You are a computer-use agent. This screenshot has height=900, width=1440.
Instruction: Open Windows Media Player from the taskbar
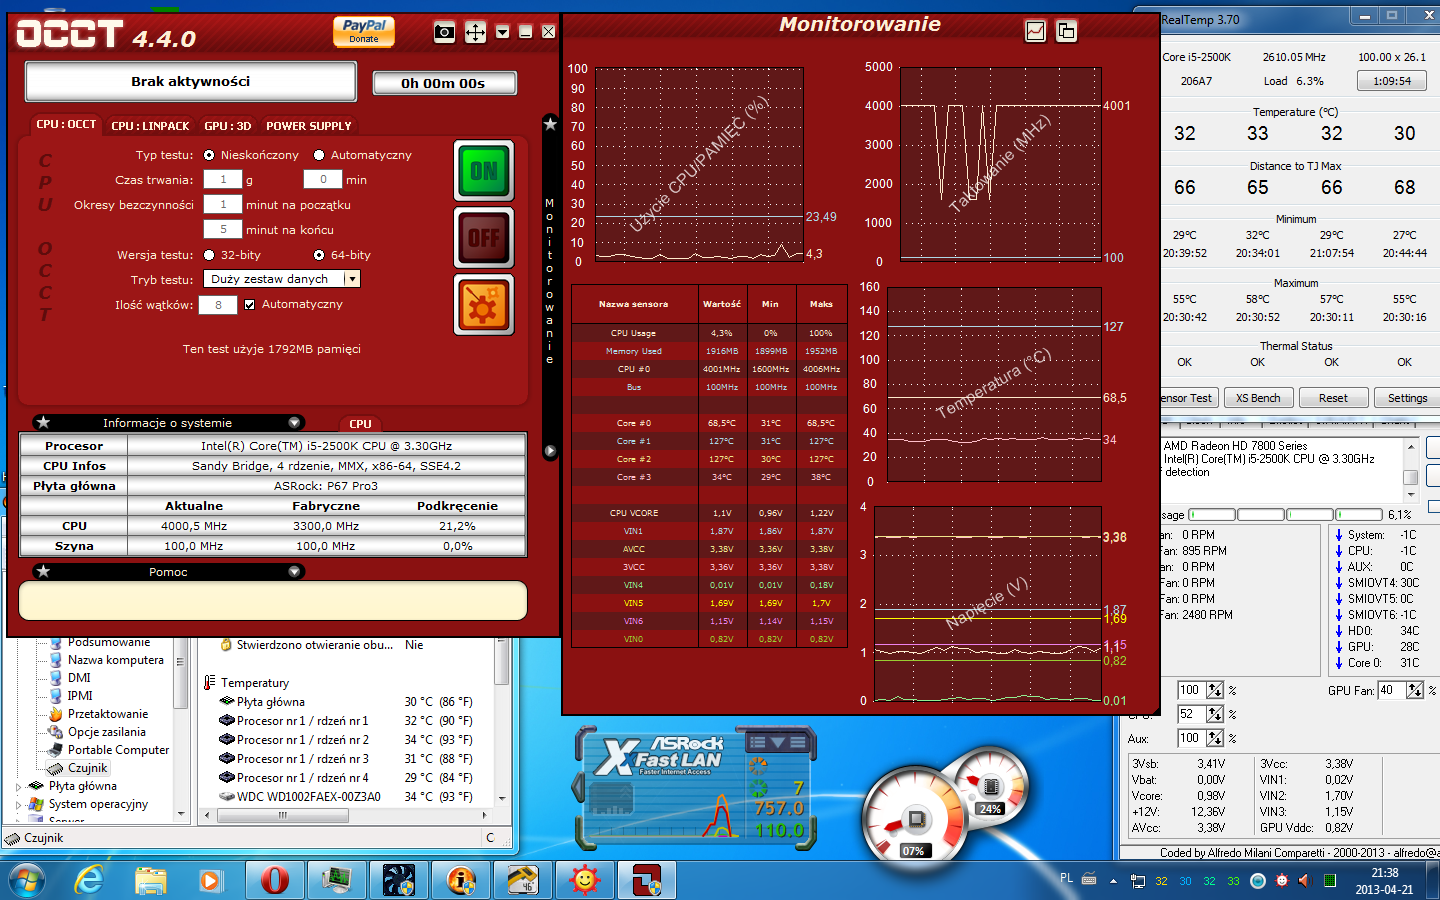(x=211, y=880)
